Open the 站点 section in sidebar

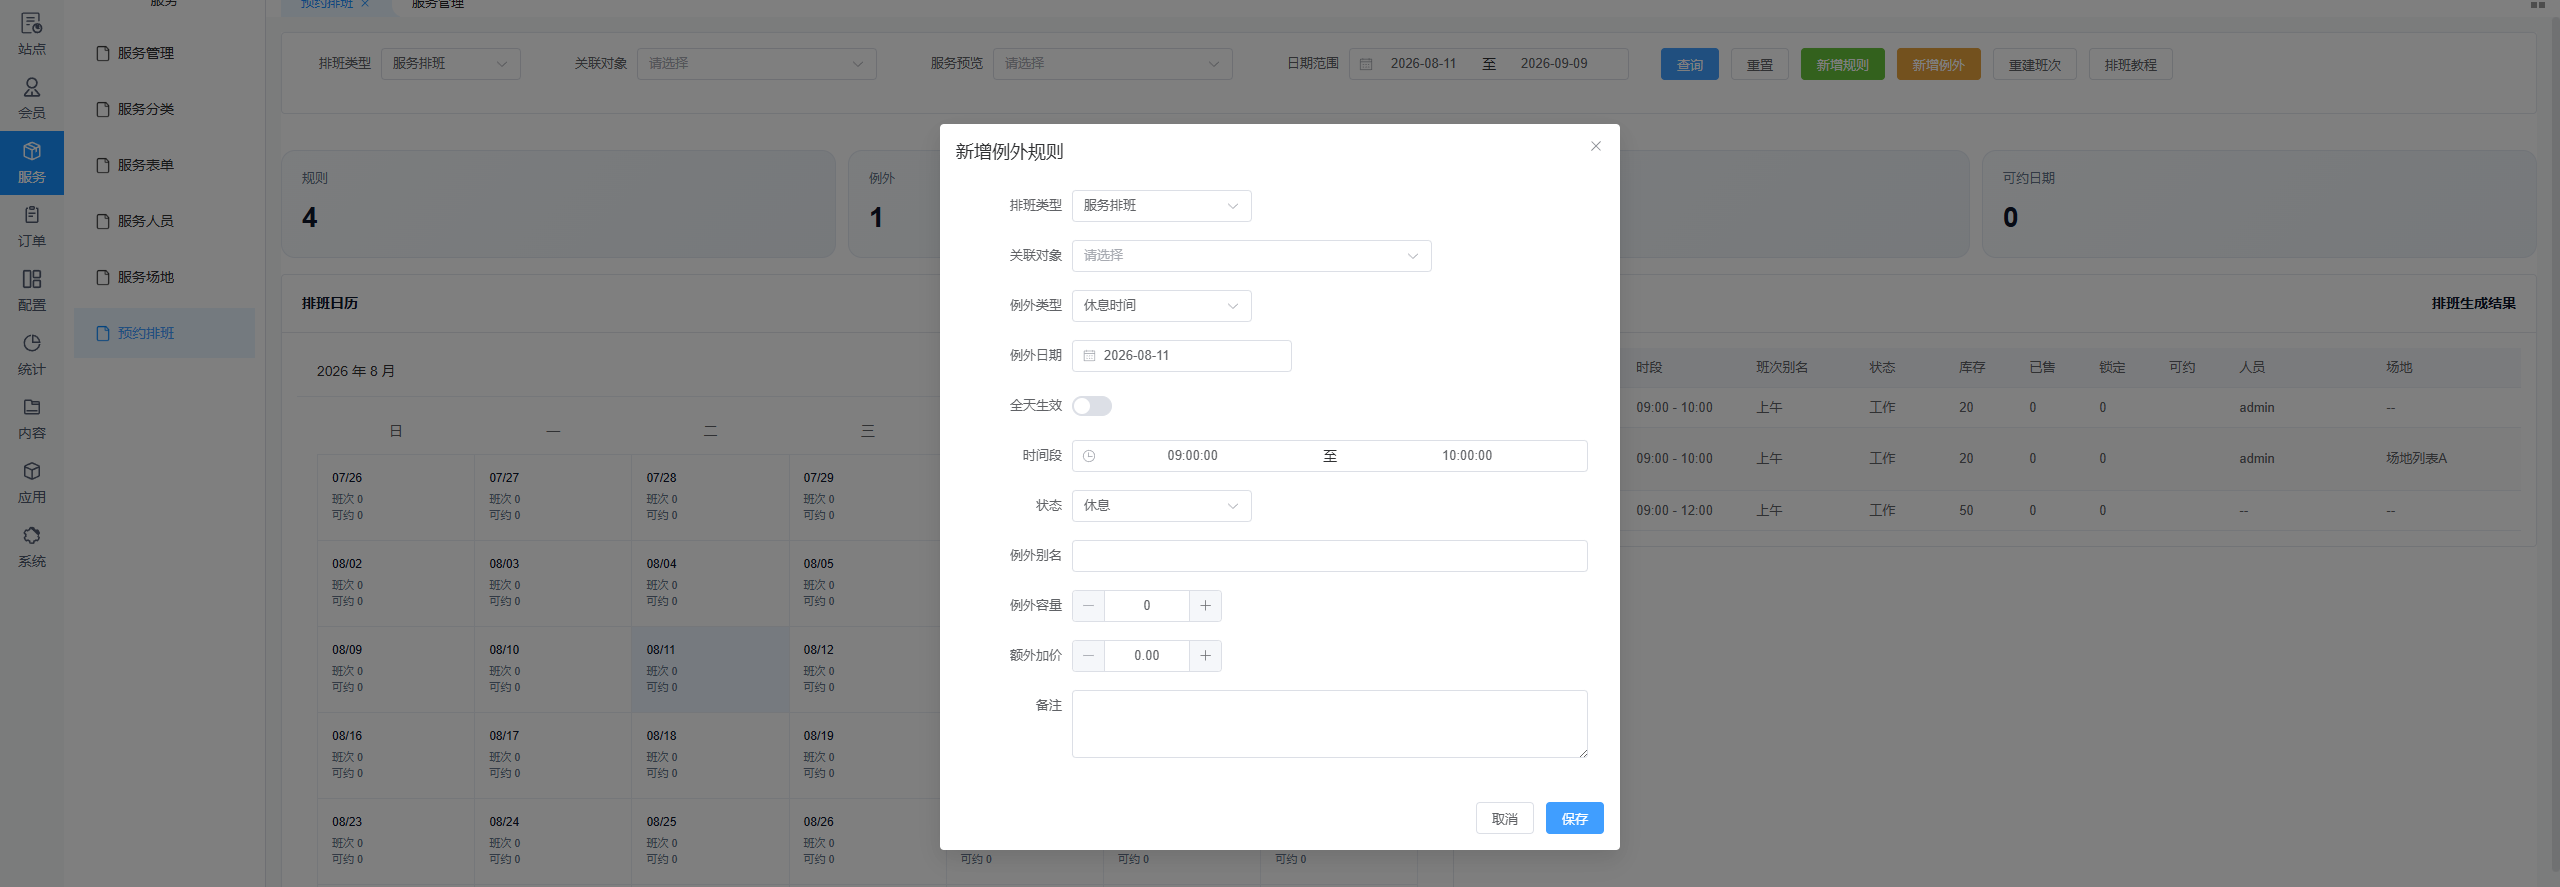pos(32,35)
